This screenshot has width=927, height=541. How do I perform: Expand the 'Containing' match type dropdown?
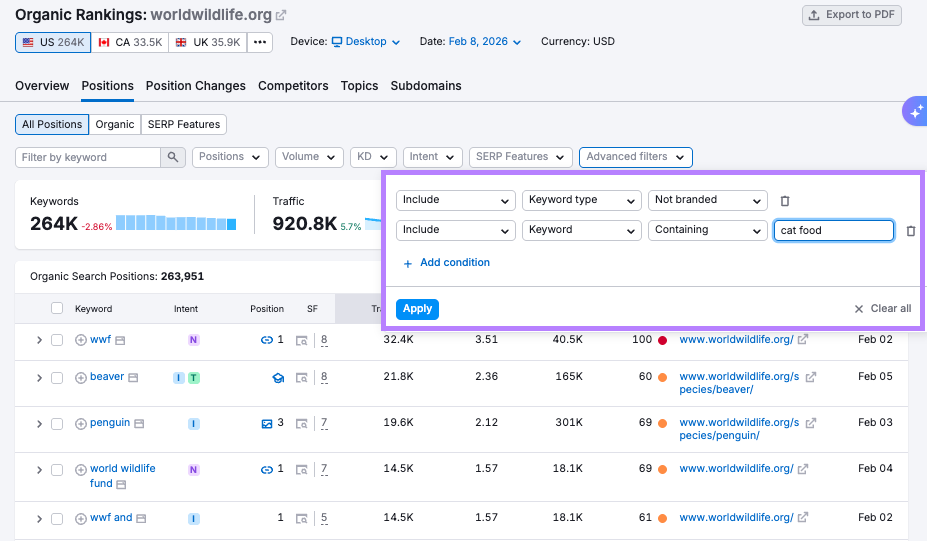click(707, 230)
